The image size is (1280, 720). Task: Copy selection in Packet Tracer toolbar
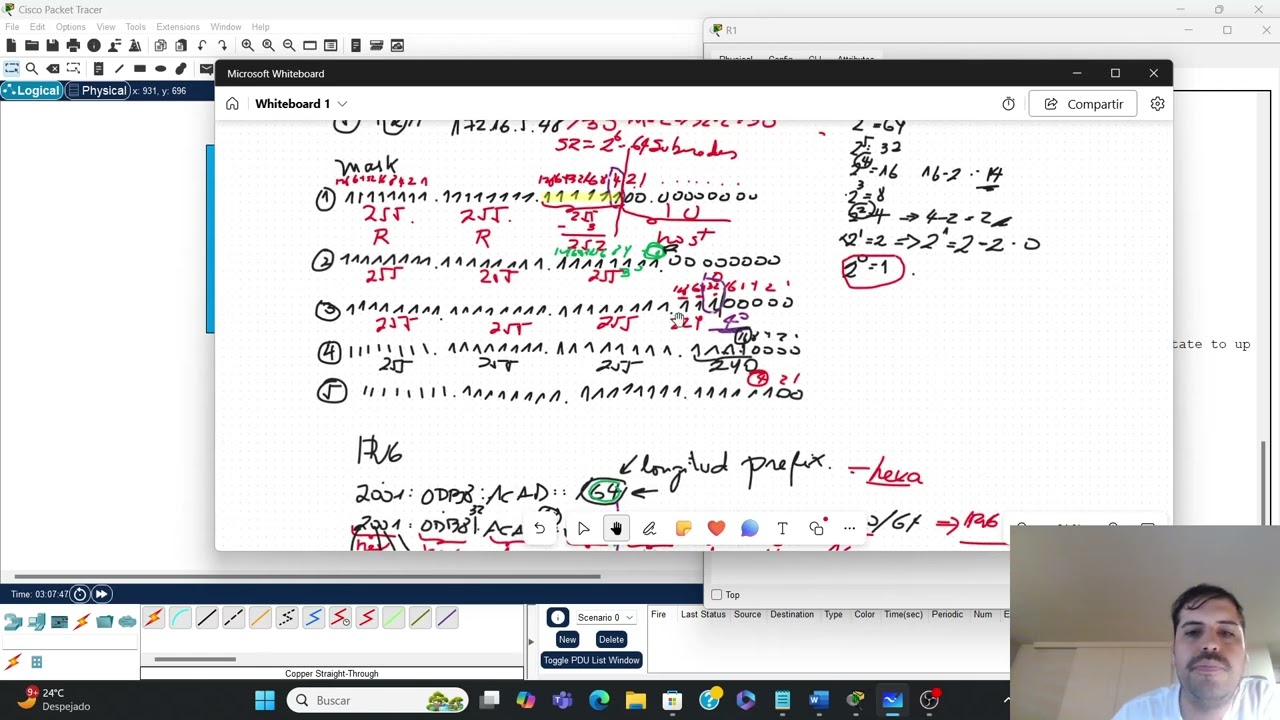tap(160, 45)
